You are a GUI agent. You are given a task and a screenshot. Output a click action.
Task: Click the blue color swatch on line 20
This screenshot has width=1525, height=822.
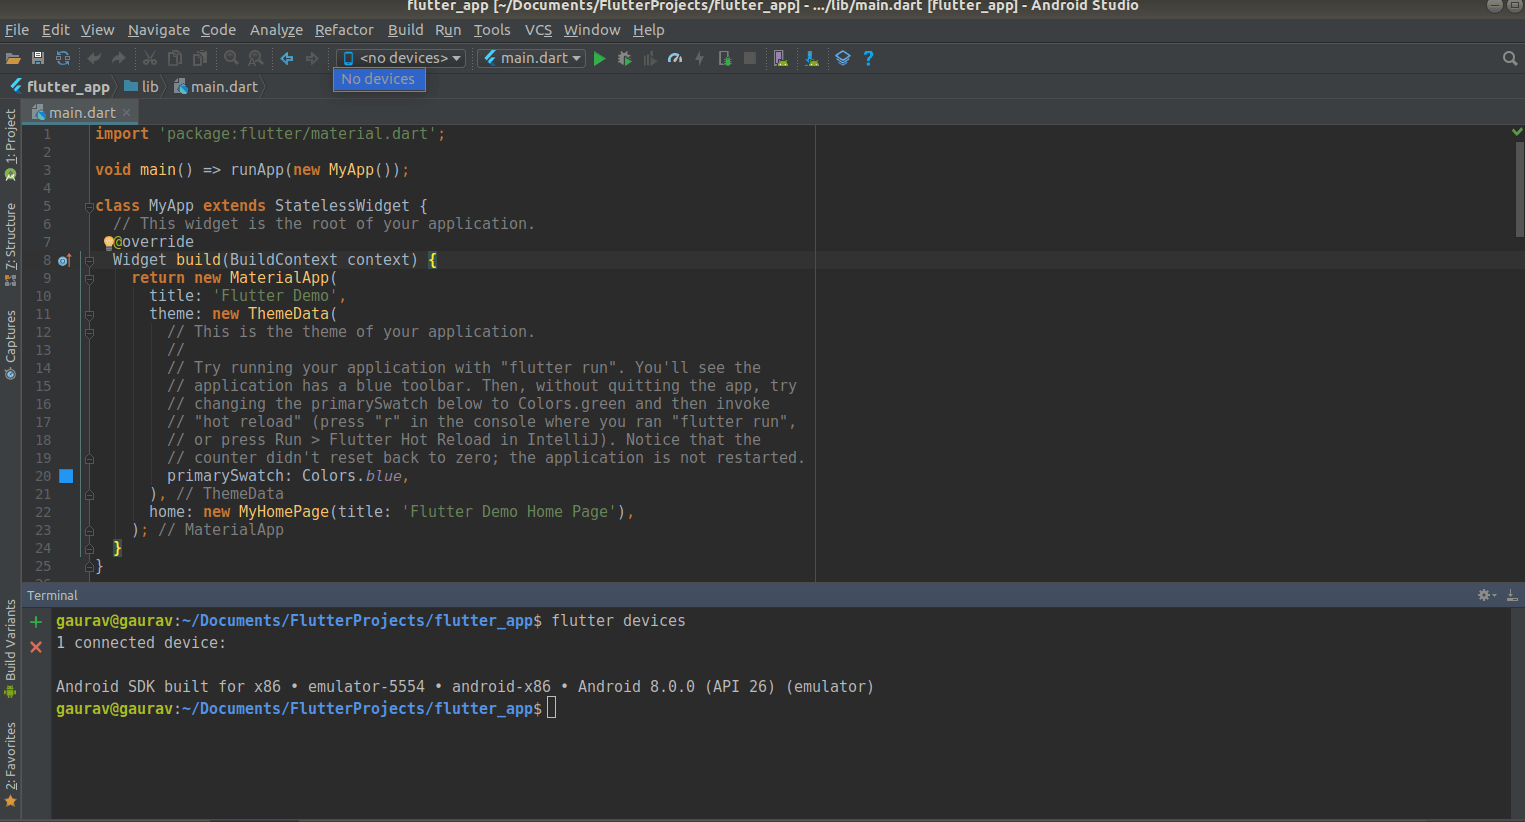tap(66, 476)
